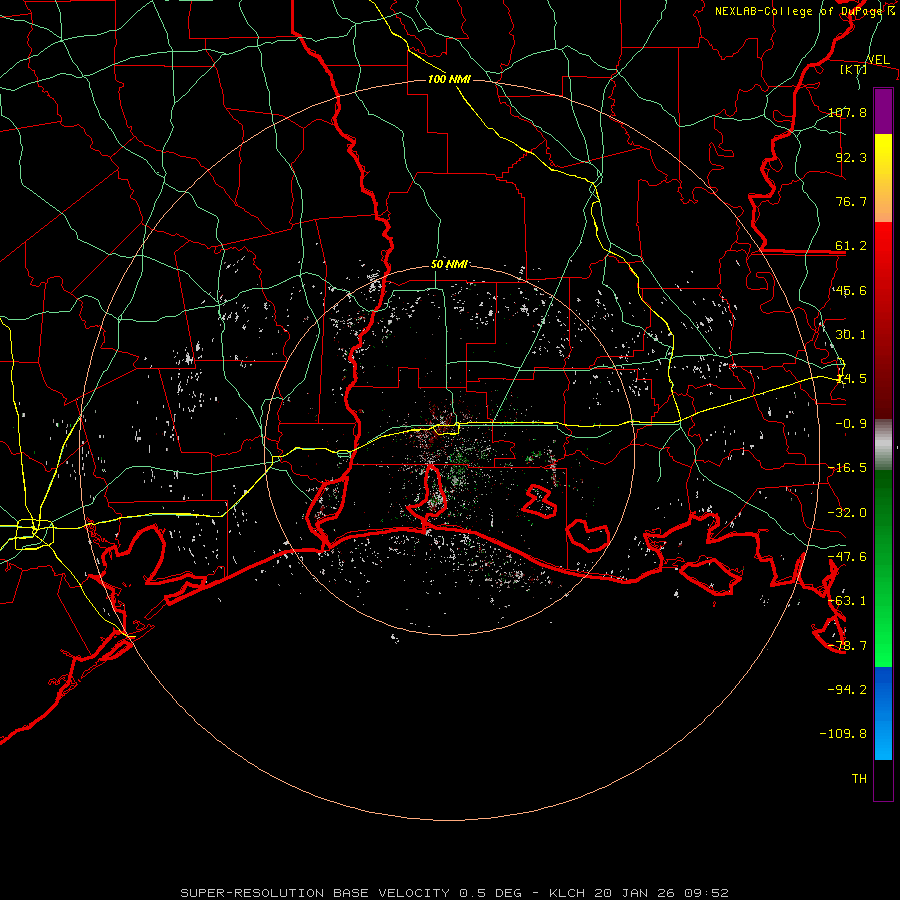The width and height of the screenshot is (900, 900).
Task: Pick the black TH segment of the color bar
Action: 883,779
